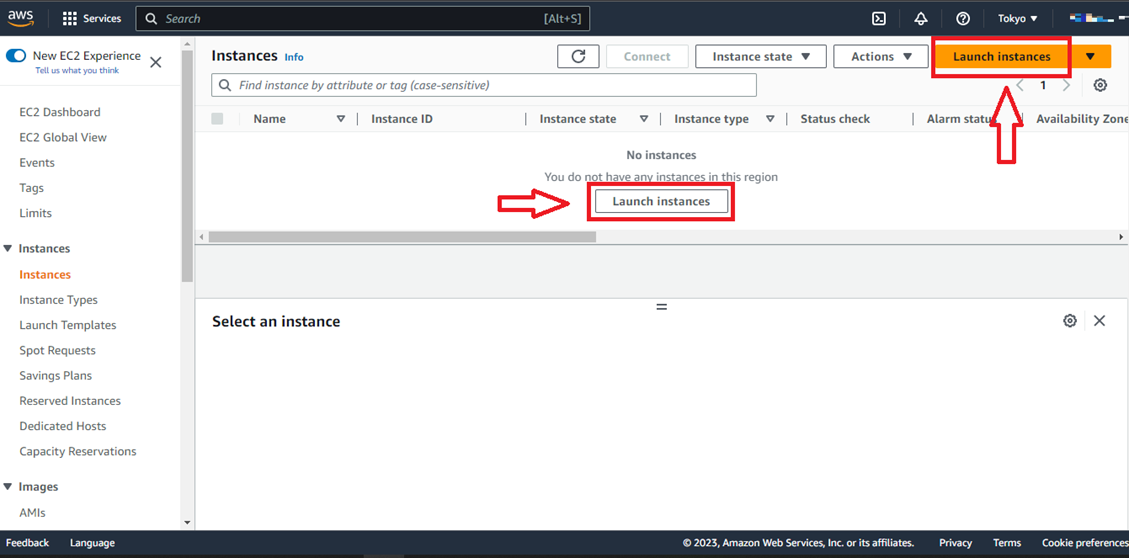Open EC2 Dashboard in the sidebar

tap(60, 112)
